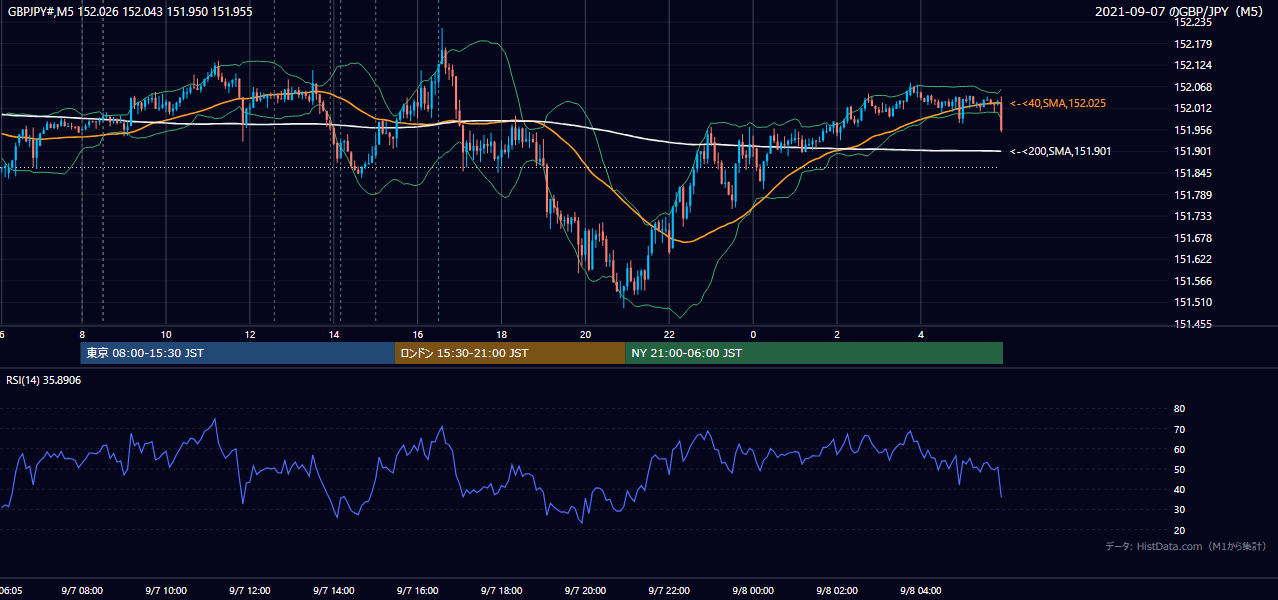1278x600 pixels.
Task: Click the 9/8 04:00 date axis label
Action: click(922, 591)
